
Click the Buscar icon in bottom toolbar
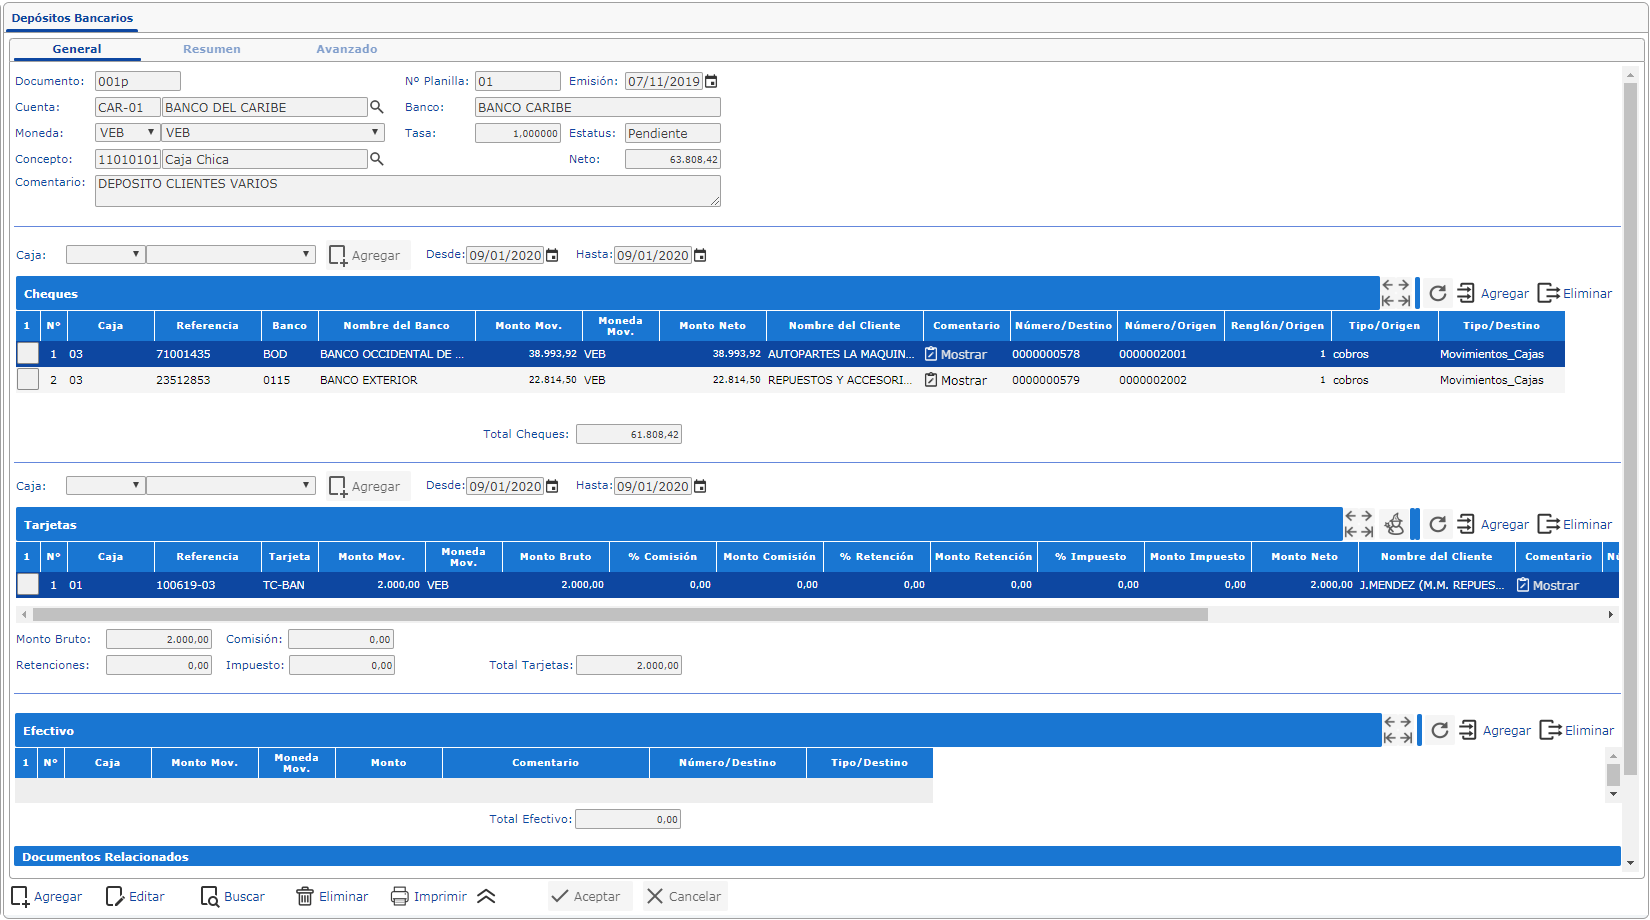click(x=209, y=896)
